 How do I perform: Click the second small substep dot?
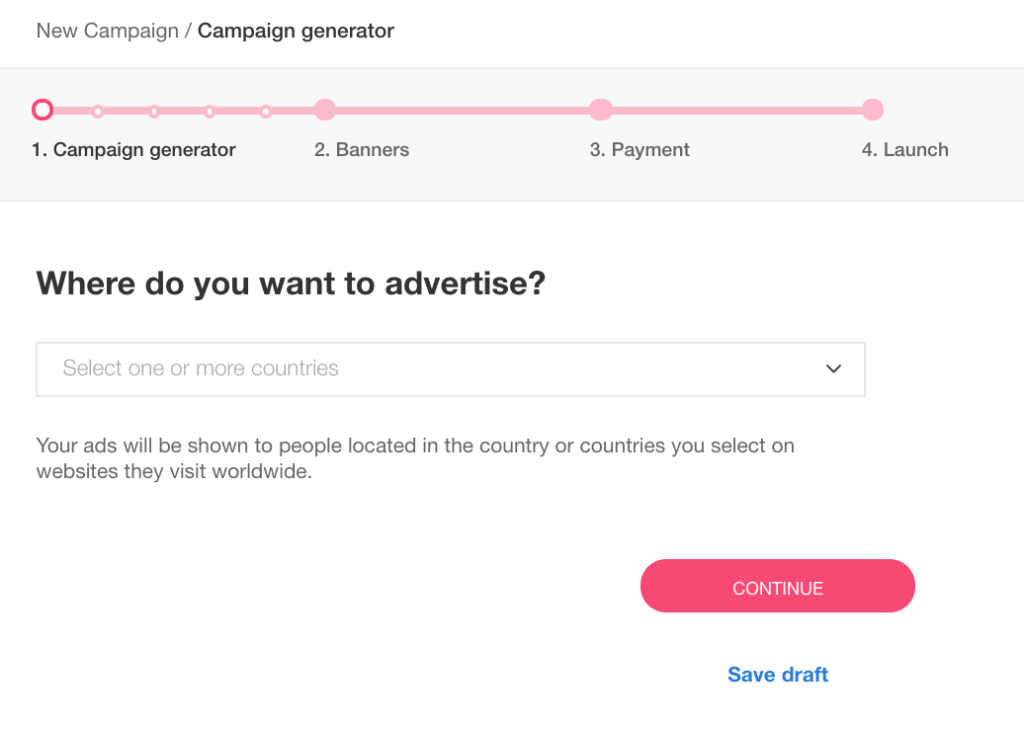pos(153,109)
